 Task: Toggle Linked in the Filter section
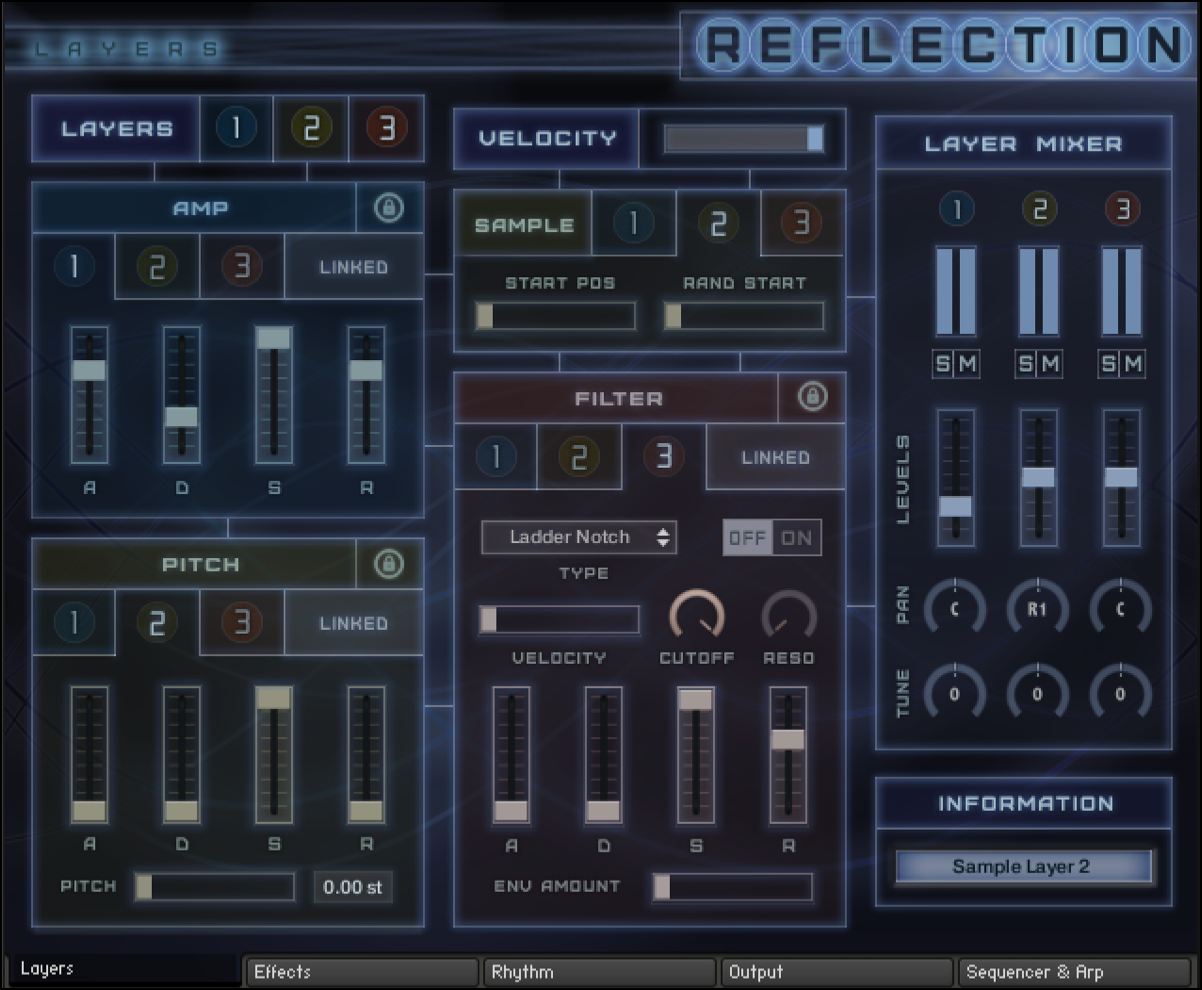776,457
